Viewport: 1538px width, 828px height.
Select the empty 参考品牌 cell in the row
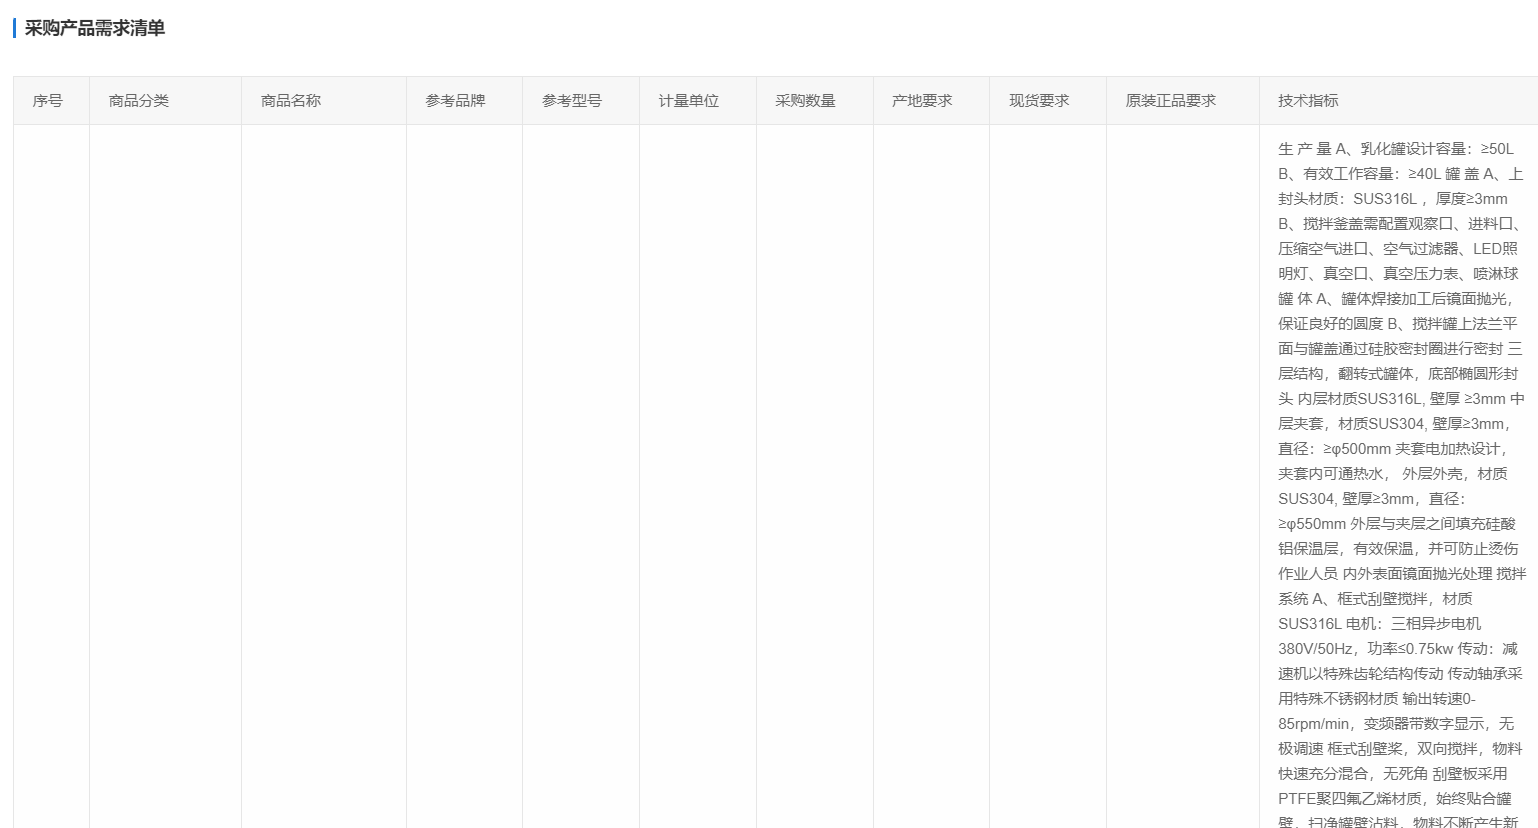coord(464,476)
